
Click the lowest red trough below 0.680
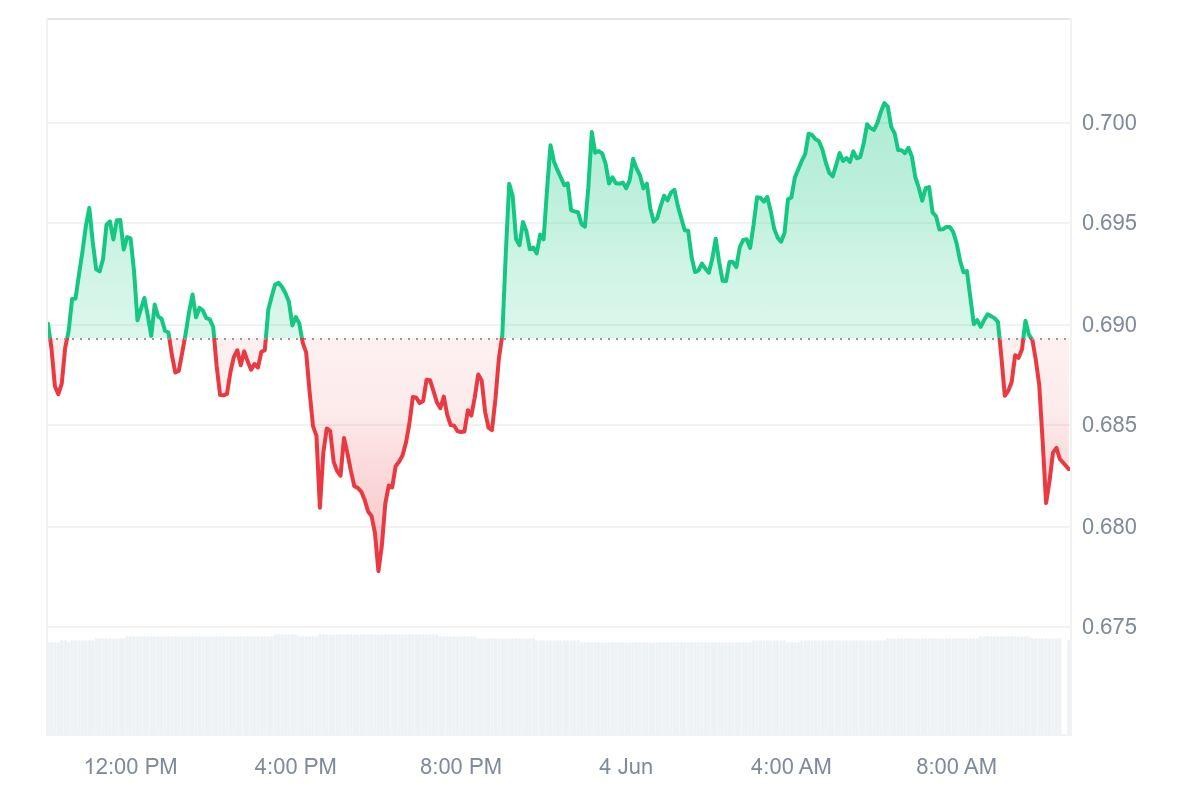[x=378, y=570]
